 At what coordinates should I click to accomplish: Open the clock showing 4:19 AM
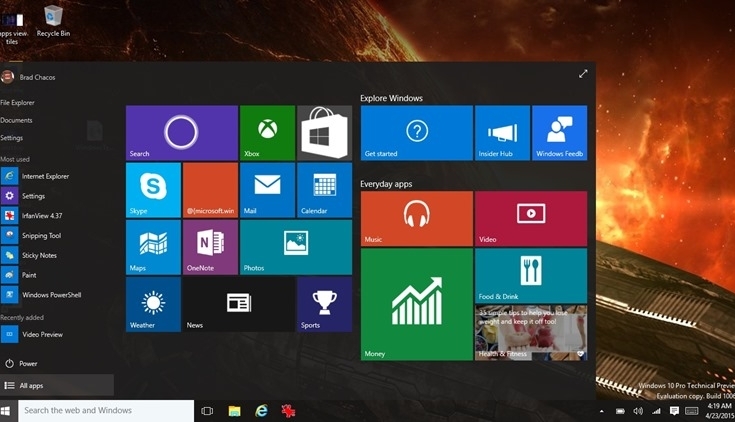click(x=719, y=411)
